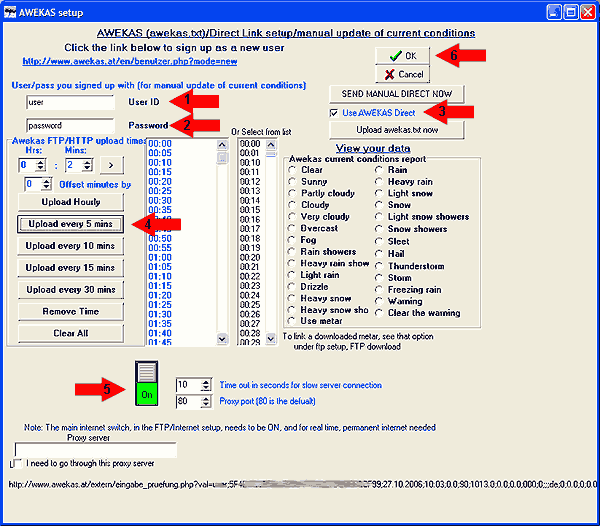Select the Light snow radio button
600x526 pixels.
coord(379,193)
